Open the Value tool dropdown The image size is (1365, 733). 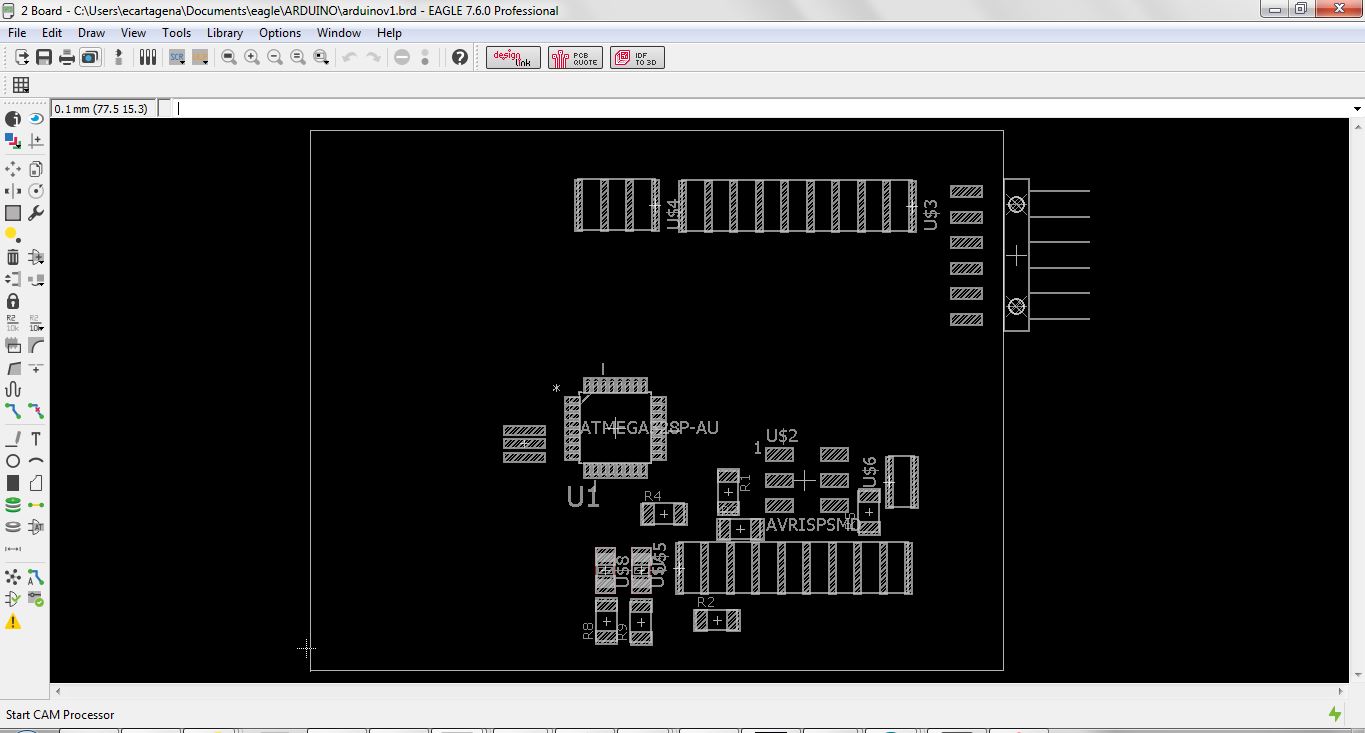pyautogui.click(x=36, y=323)
